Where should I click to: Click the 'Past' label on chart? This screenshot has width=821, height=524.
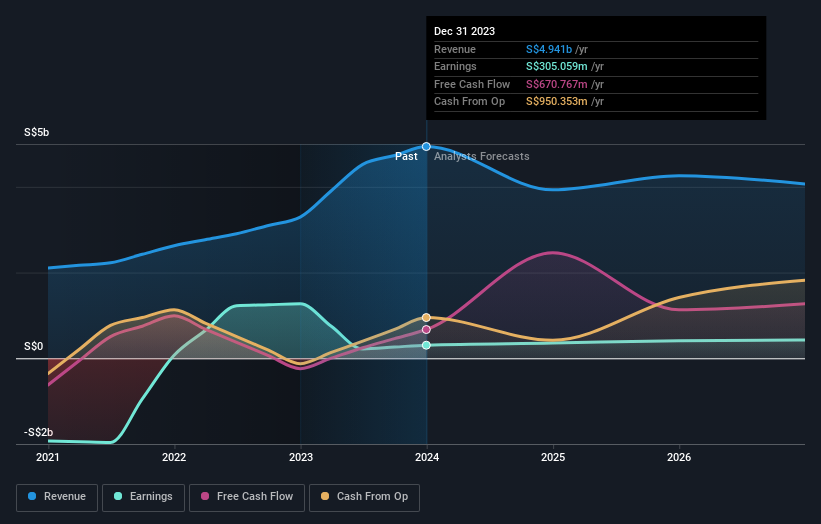point(406,157)
